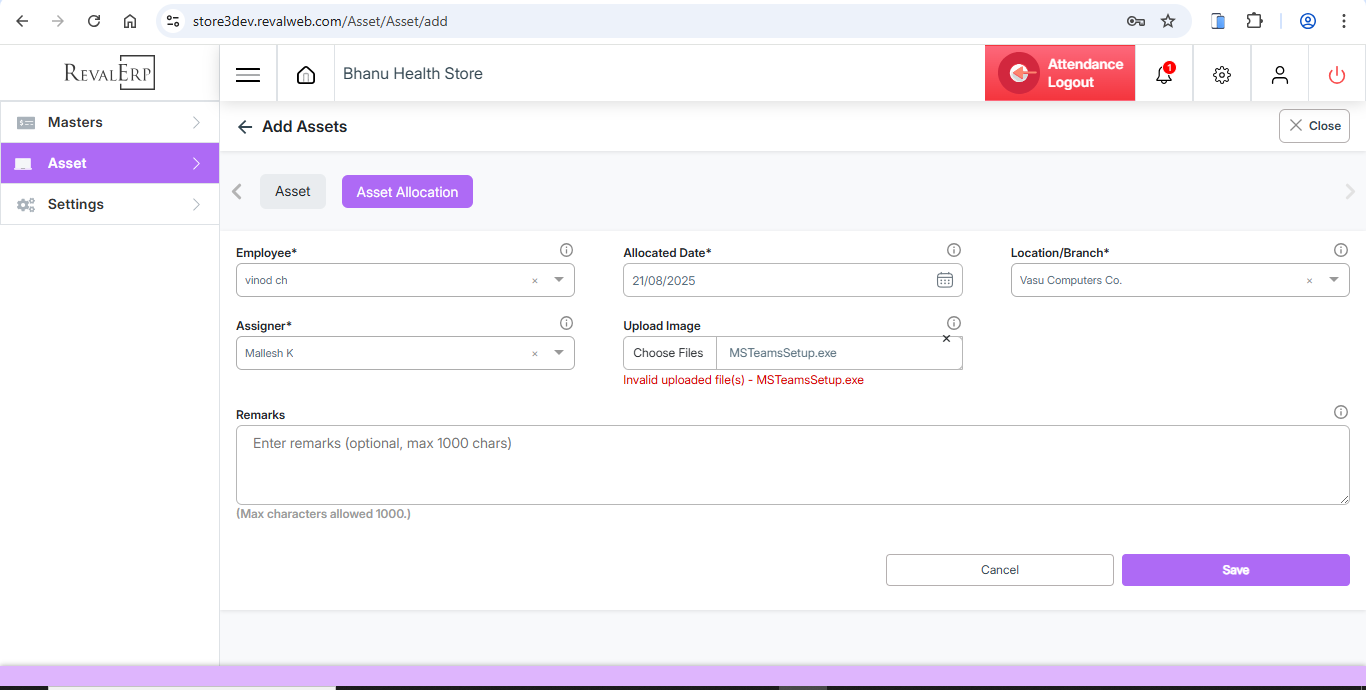
Task: Open the settings gear in header
Action: [x=1221, y=75]
